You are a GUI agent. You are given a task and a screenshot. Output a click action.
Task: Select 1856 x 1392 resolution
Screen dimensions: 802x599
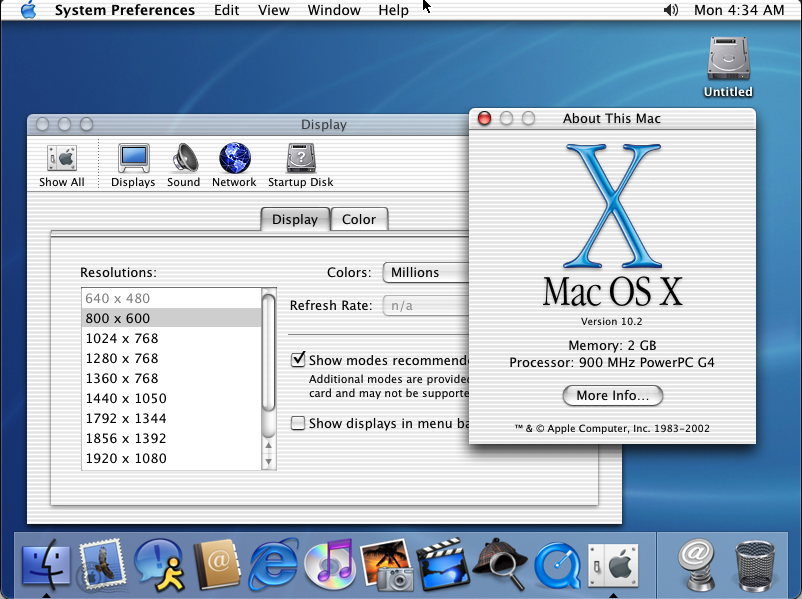171,438
